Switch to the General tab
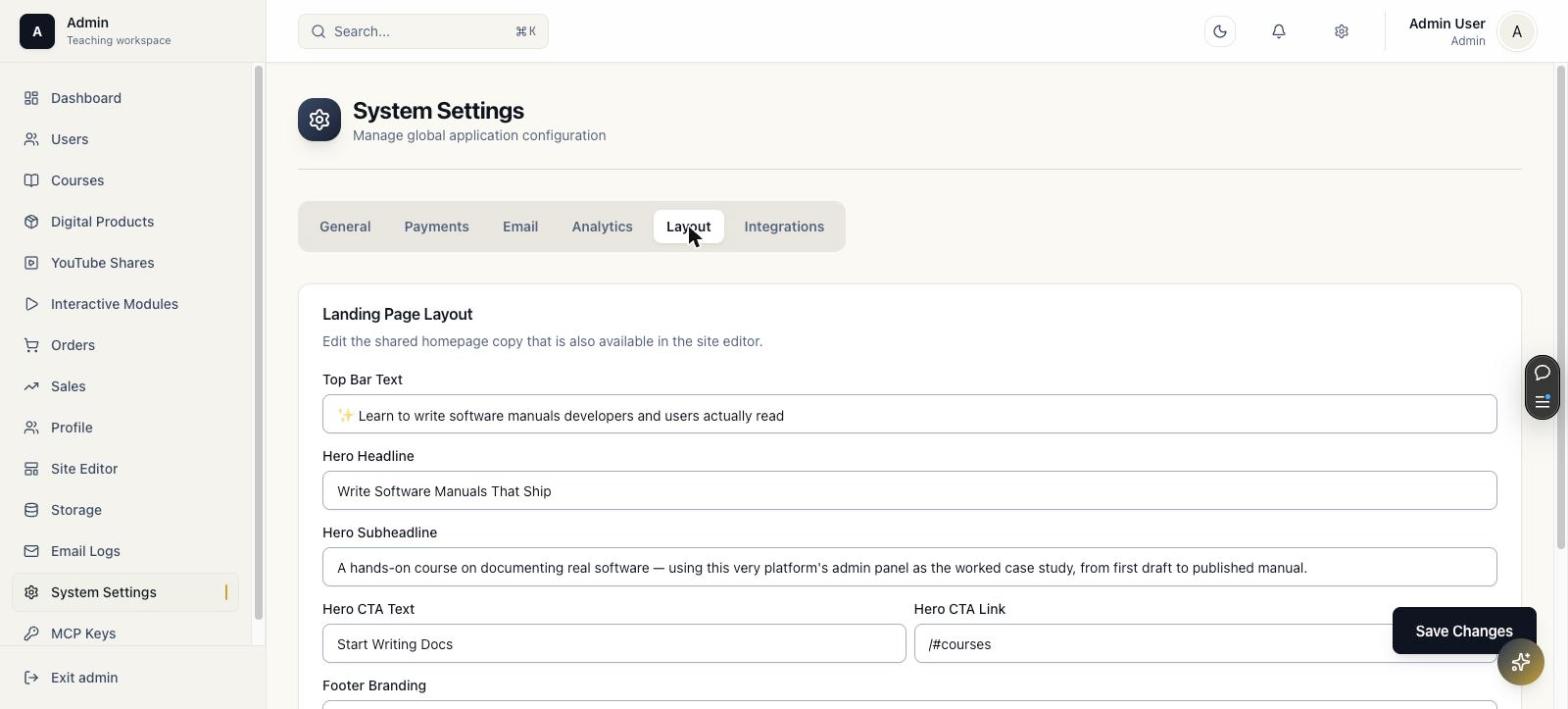 tap(345, 226)
